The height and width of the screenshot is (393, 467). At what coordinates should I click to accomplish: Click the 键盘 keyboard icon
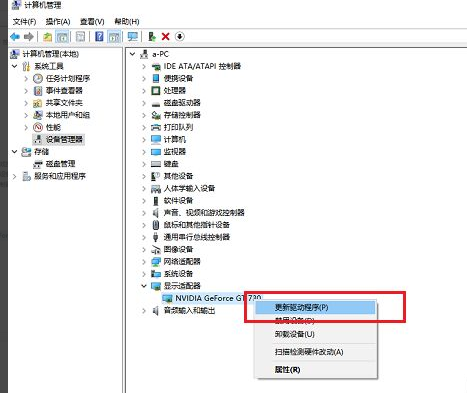(156, 164)
